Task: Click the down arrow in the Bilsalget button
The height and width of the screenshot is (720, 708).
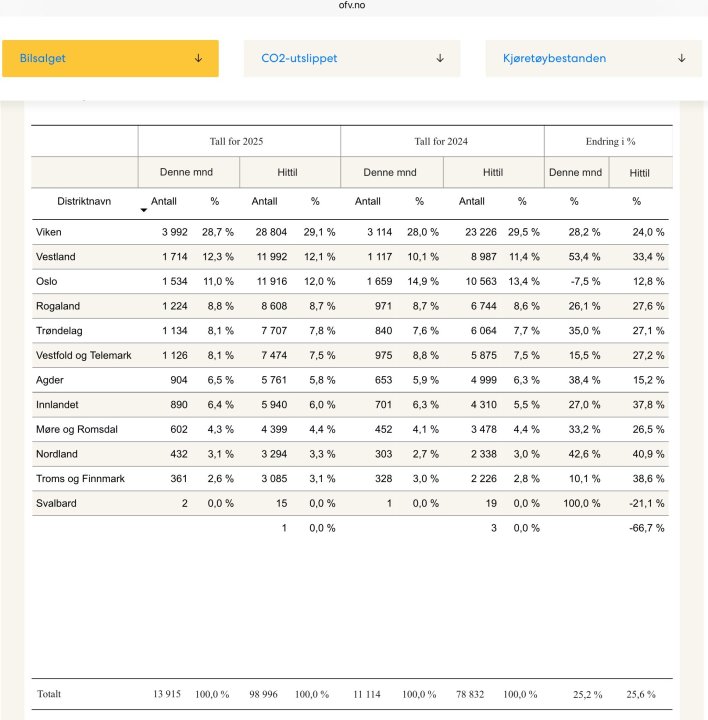Action: click(x=198, y=59)
